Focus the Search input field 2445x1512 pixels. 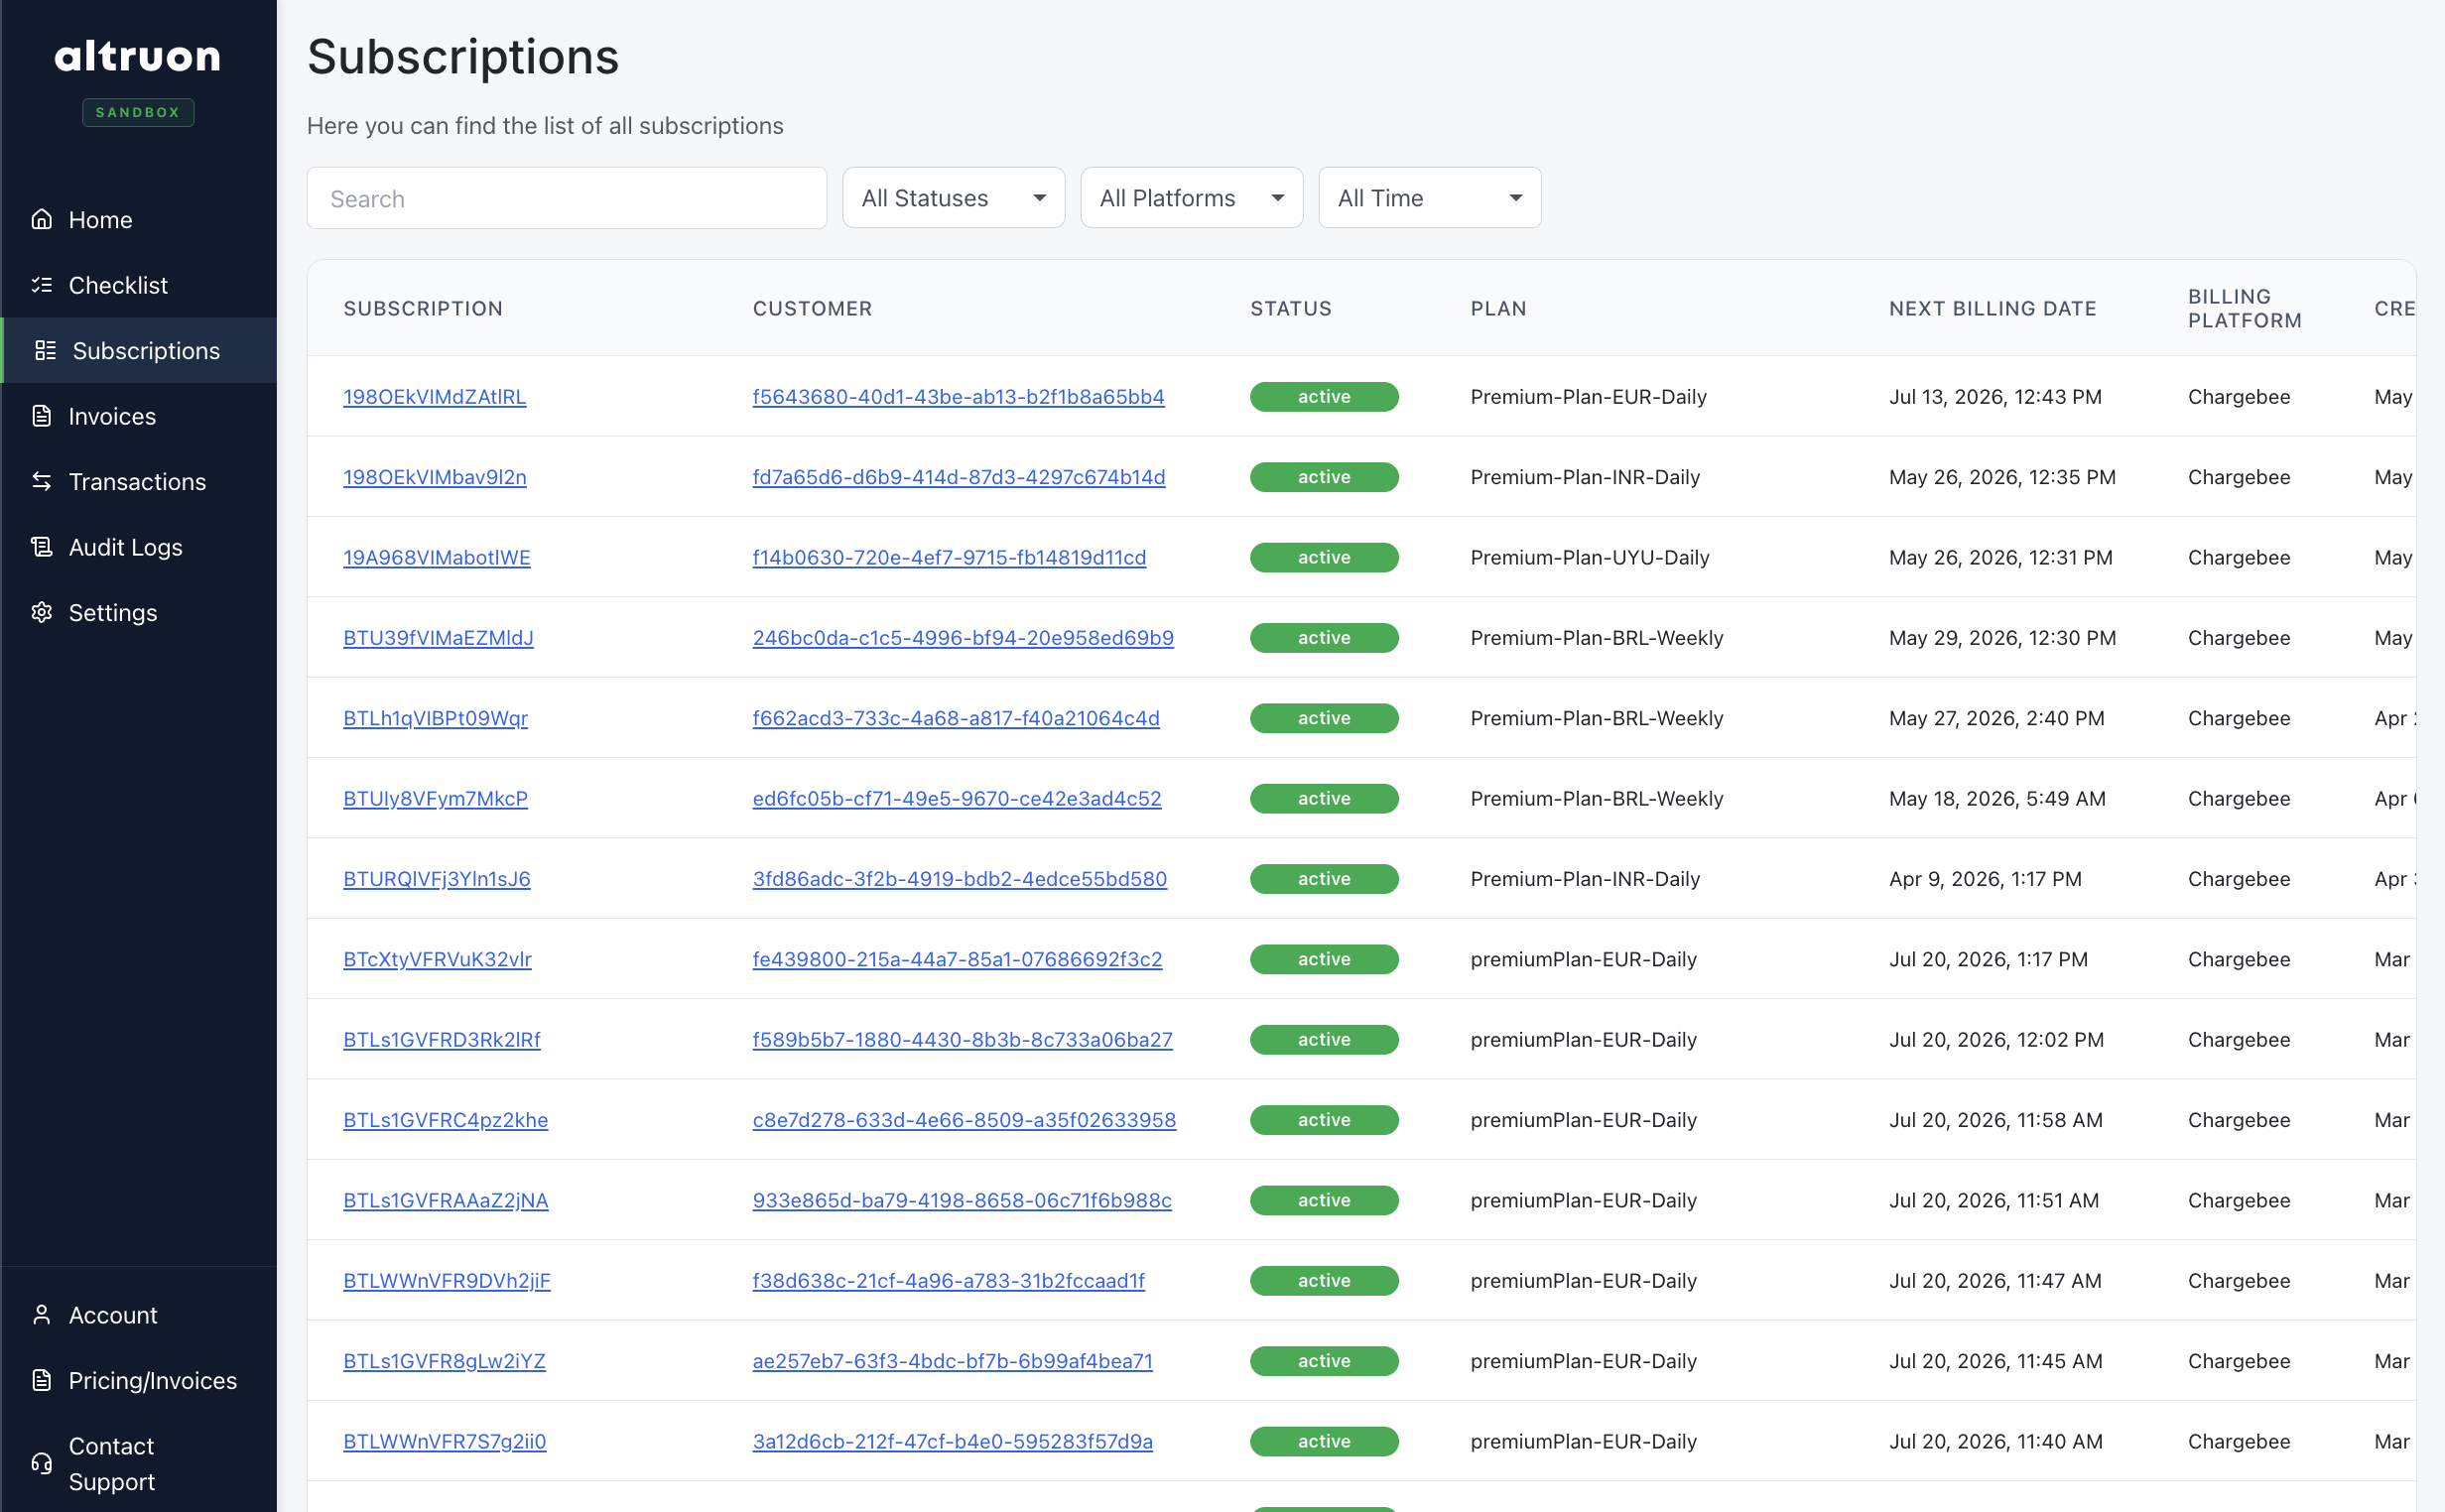[567, 198]
